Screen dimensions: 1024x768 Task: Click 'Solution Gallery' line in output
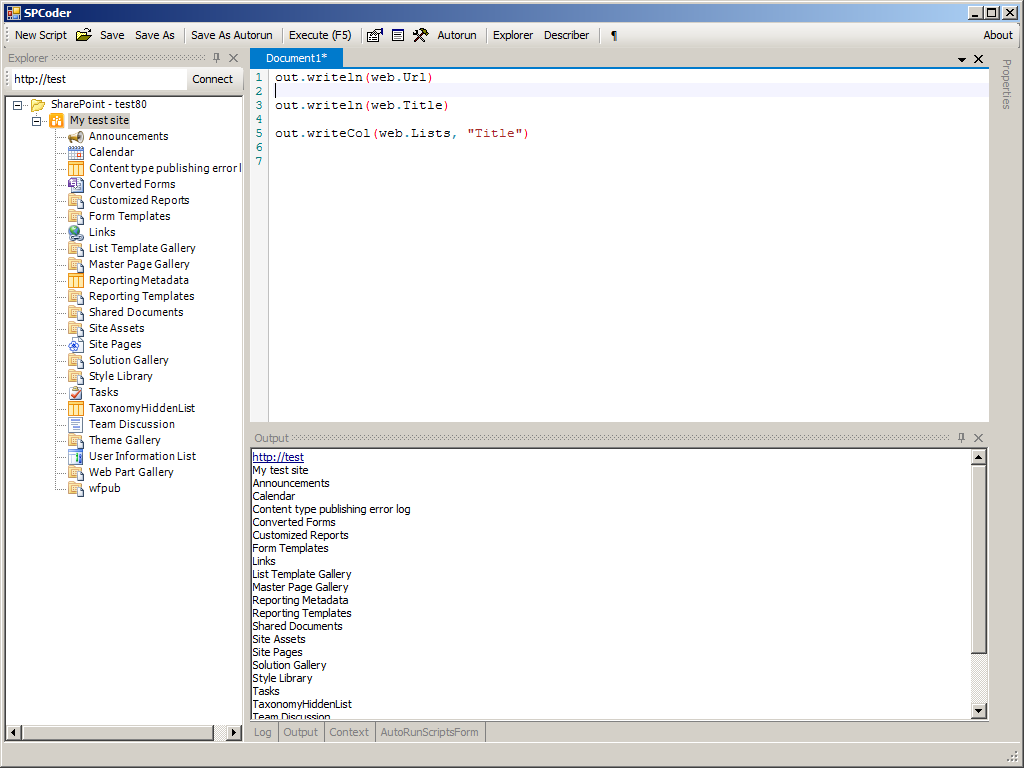289,665
